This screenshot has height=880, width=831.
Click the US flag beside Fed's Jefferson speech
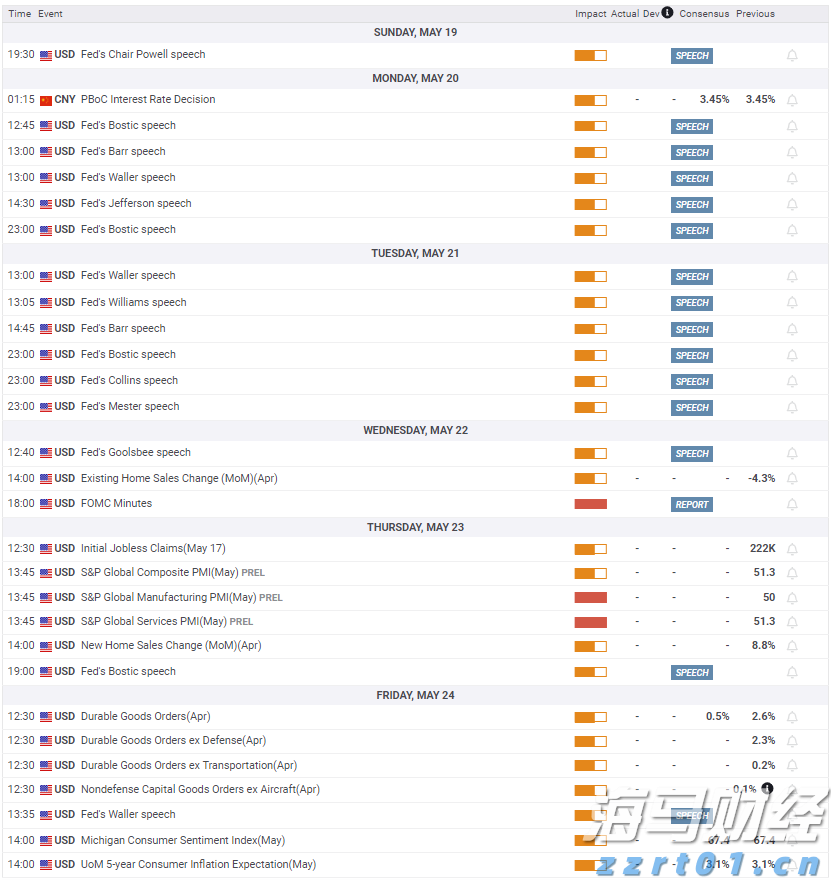[46, 204]
